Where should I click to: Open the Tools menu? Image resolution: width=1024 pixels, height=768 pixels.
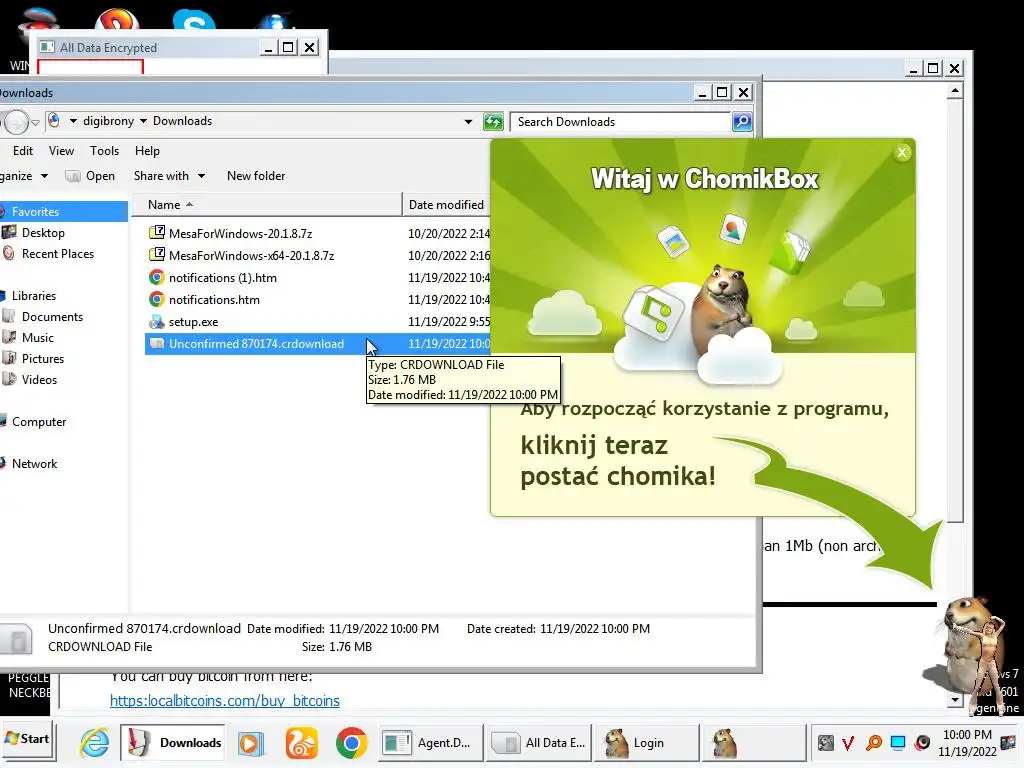point(104,151)
